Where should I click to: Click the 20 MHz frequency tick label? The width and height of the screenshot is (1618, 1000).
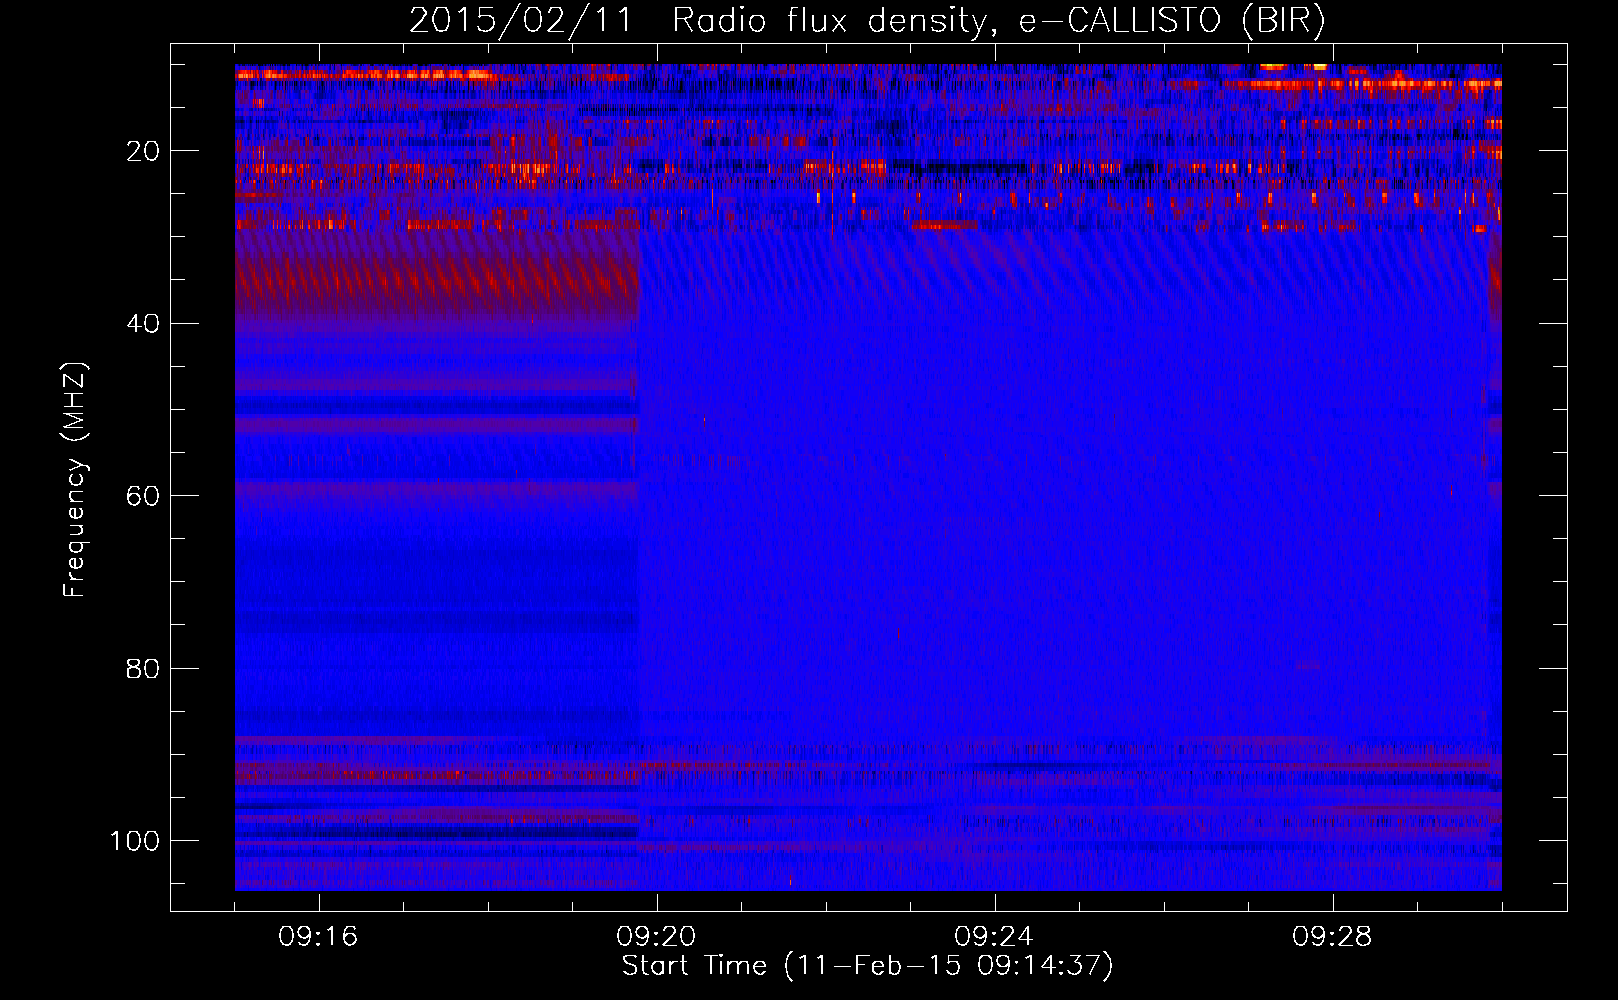point(143,151)
